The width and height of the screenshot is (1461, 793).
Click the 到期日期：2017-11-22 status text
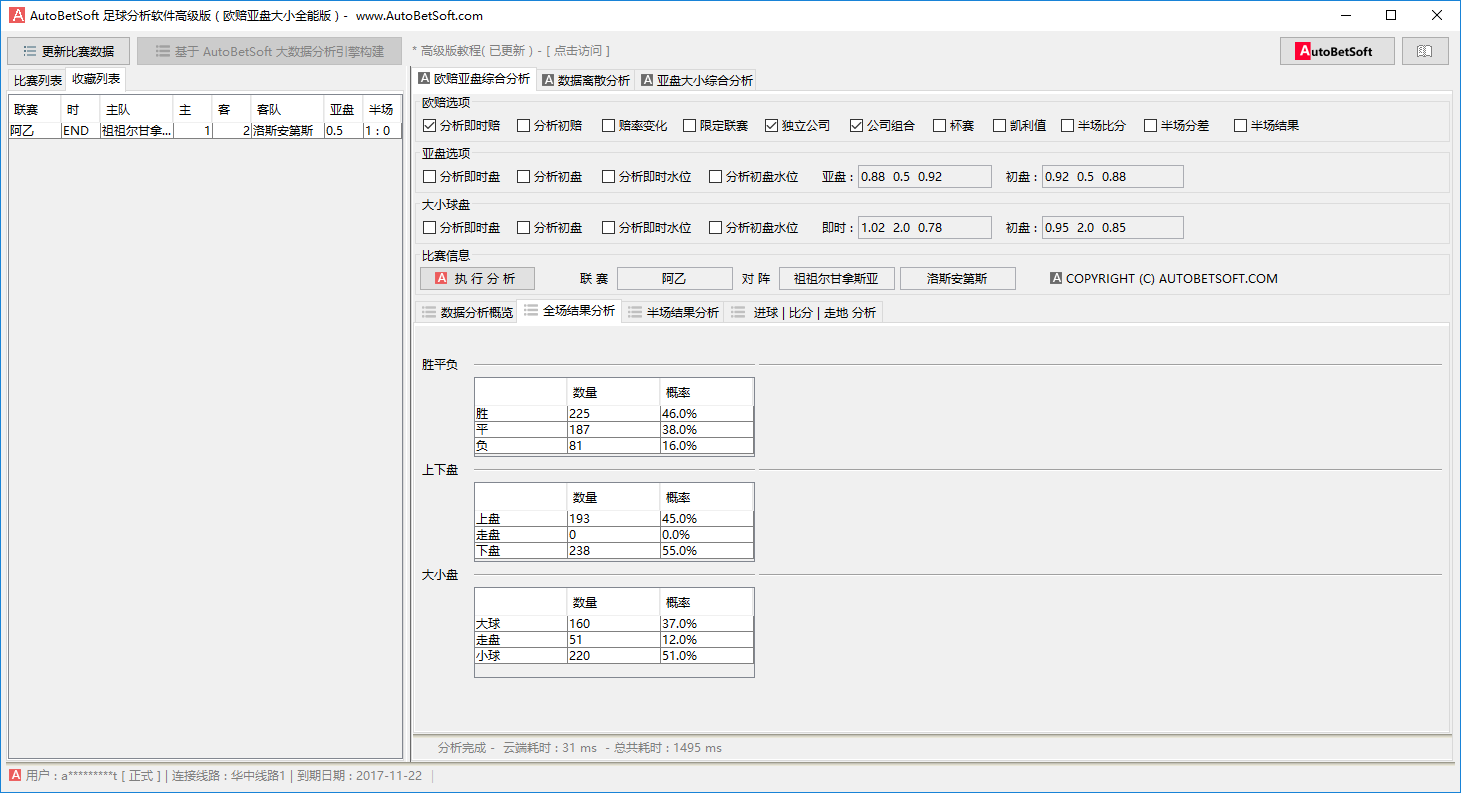point(361,776)
